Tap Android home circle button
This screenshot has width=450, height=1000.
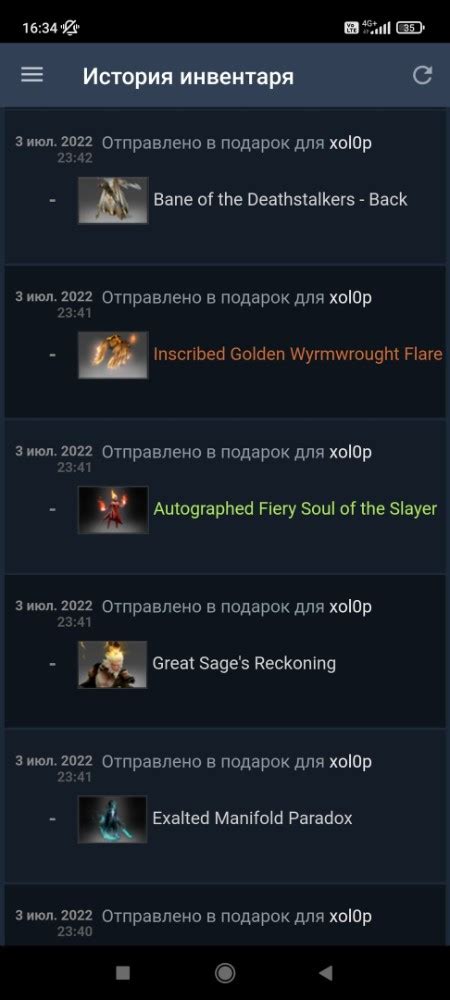224,973
